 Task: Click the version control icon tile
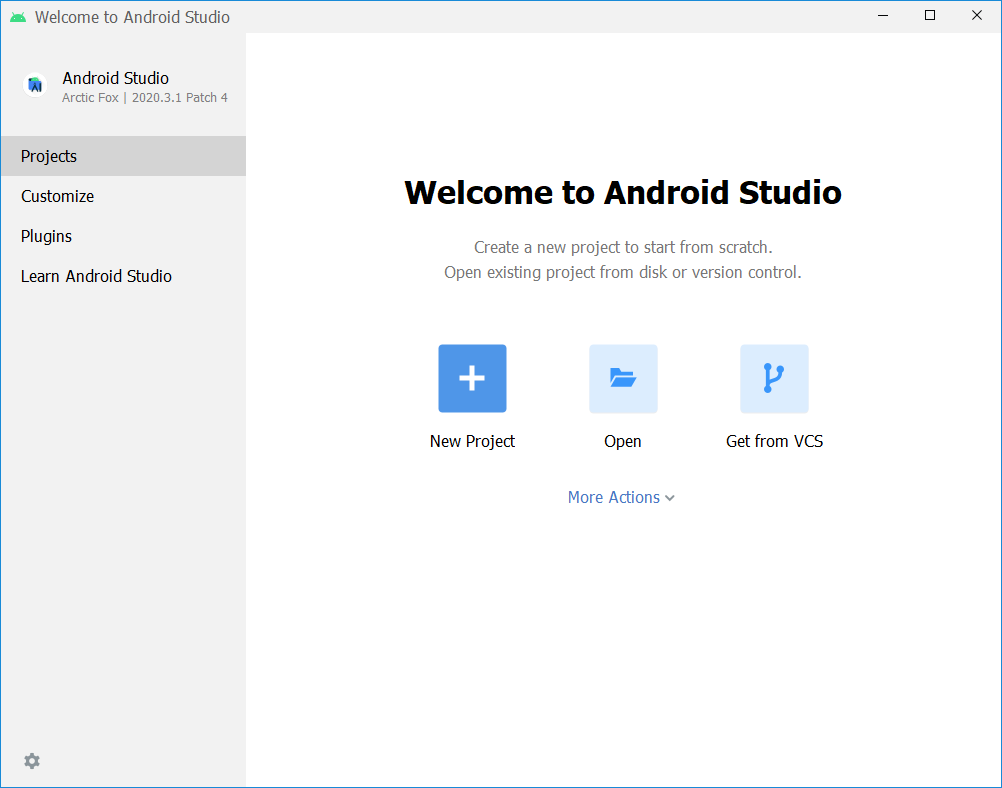pyautogui.click(x=774, y=378)
